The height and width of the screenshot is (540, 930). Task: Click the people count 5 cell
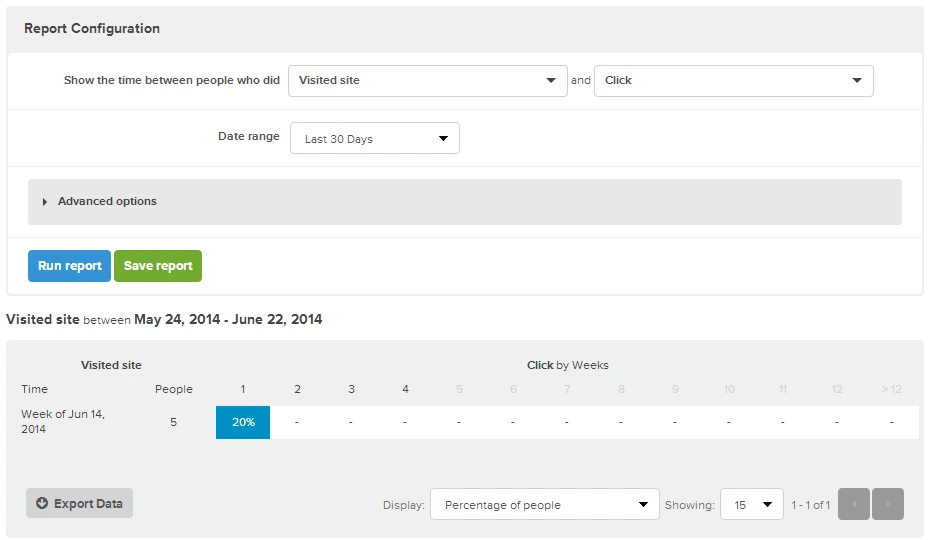coord(173,422)
